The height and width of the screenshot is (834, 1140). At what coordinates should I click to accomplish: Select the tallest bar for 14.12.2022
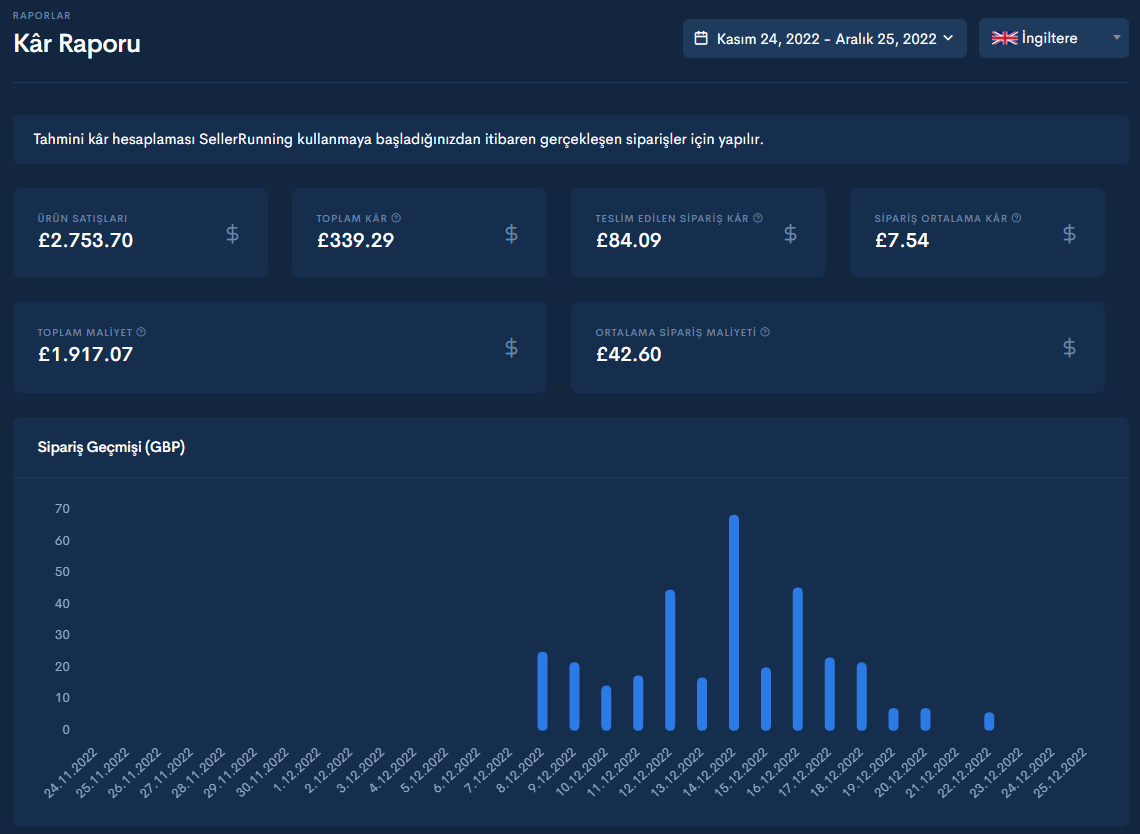pos(734,622)
